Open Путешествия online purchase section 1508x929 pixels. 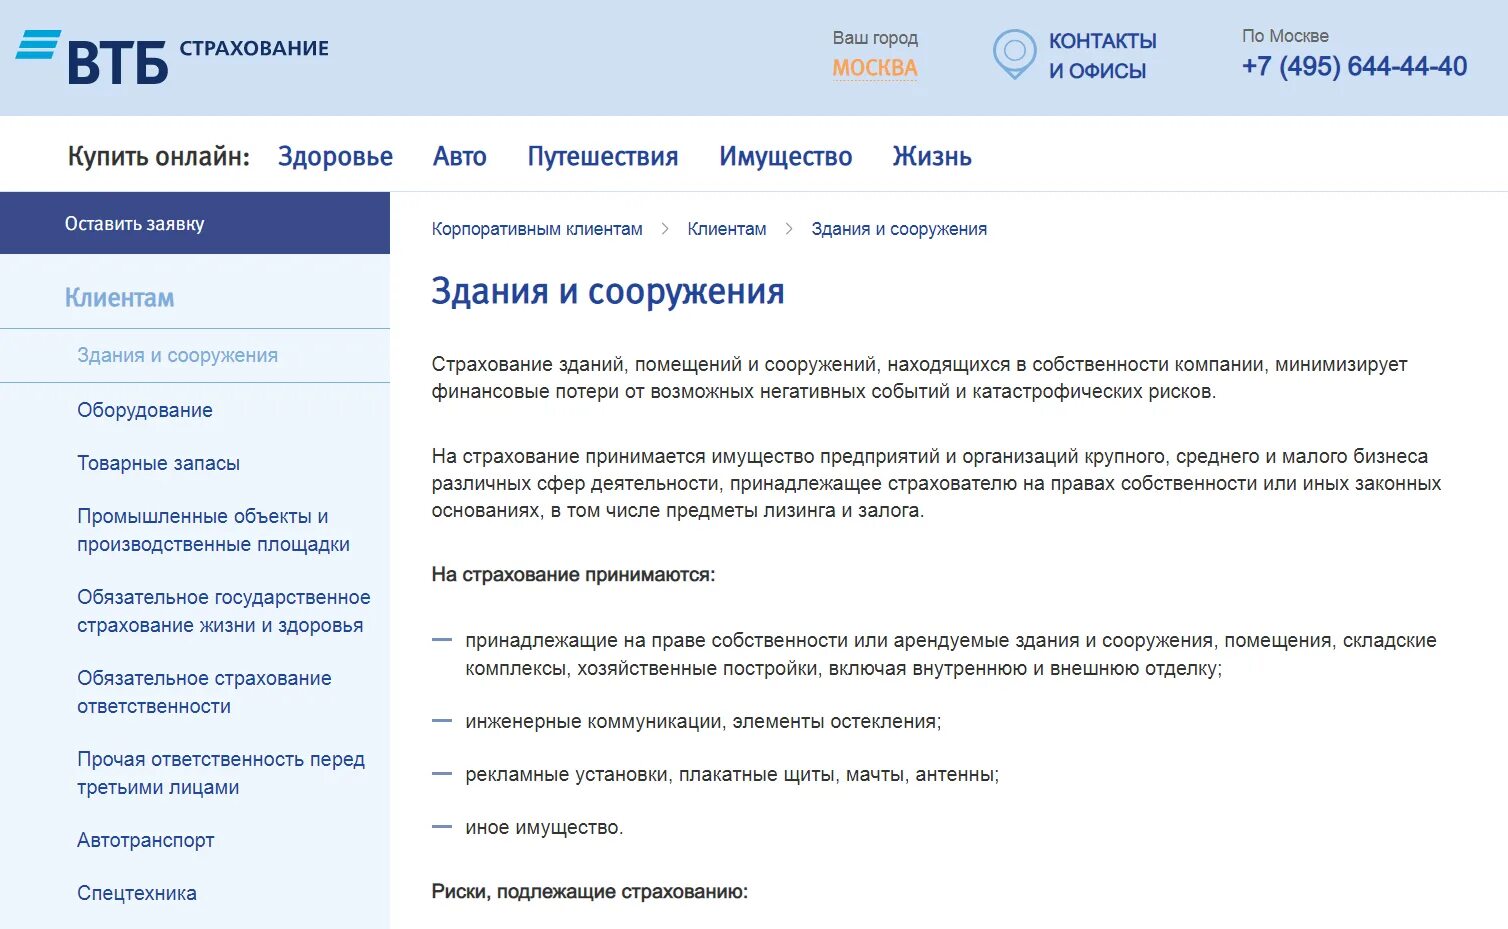[603, 157]
